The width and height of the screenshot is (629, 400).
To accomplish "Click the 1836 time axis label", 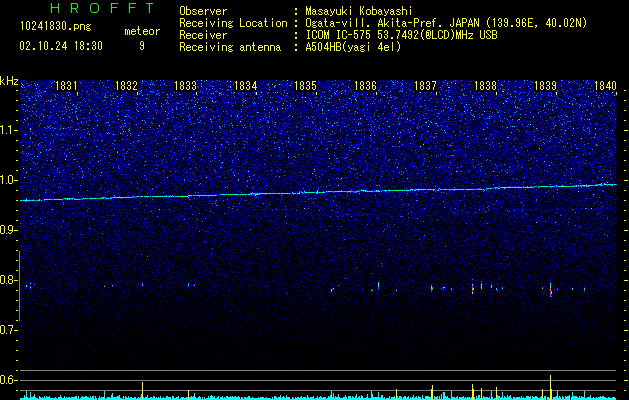I will tap(365, 86).
